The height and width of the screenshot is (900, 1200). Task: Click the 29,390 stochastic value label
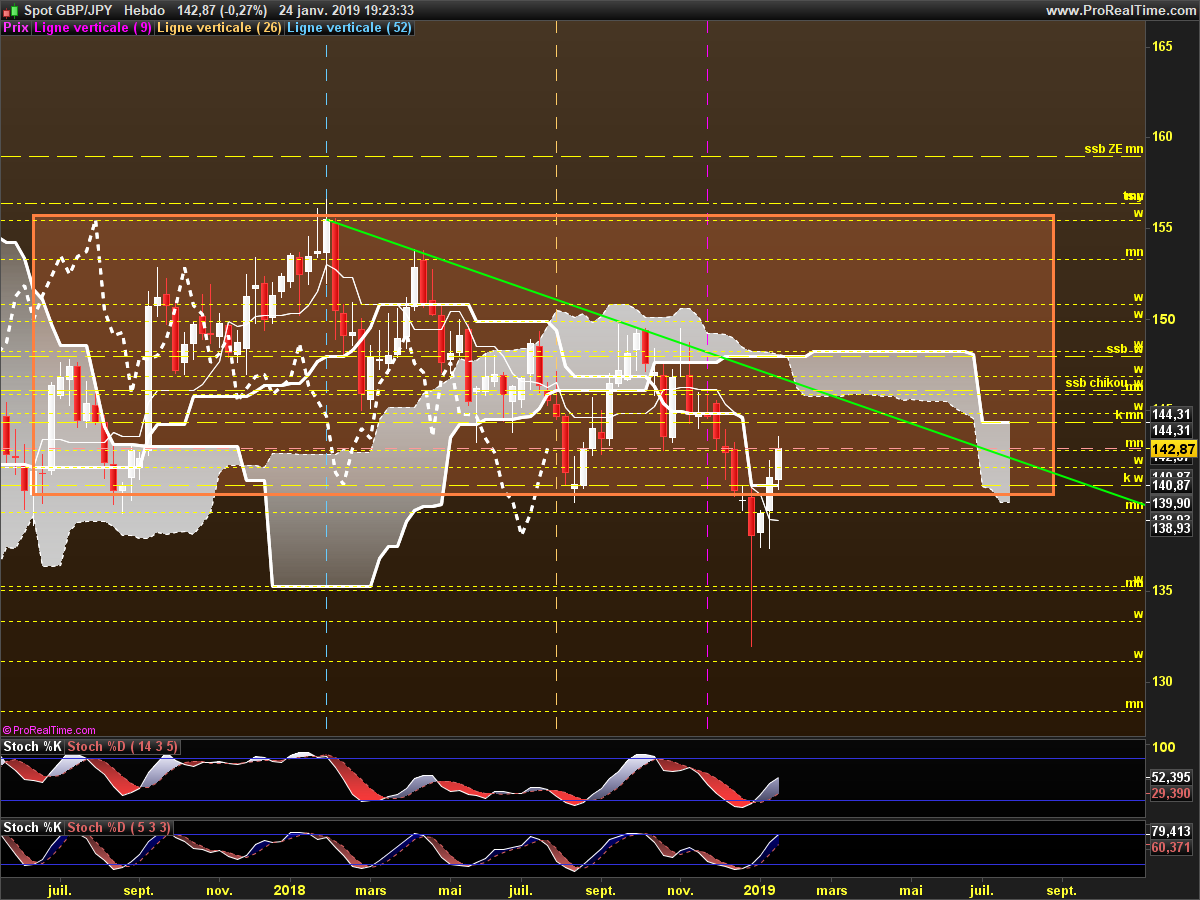[x=1171, y=793]
